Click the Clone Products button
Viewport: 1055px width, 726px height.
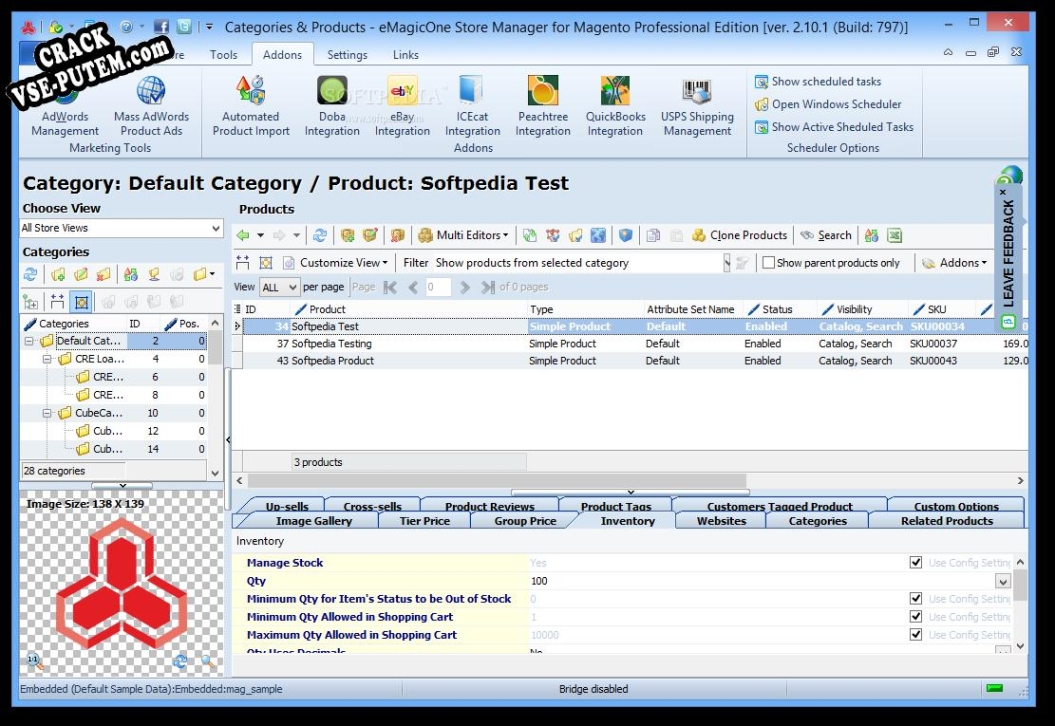[x=739, y=236]
